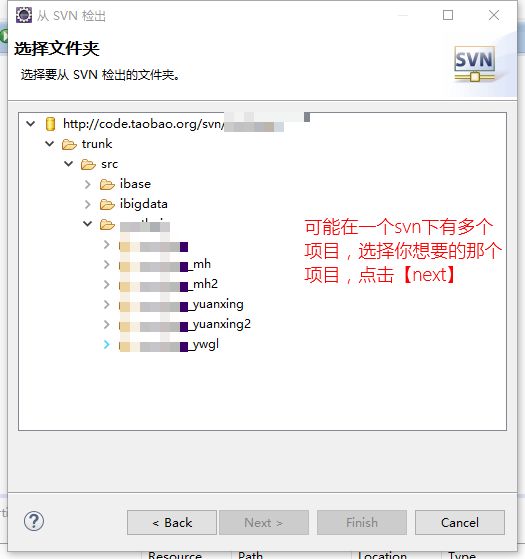Click the Finish button
525x559 pixels.
(362, 522)
